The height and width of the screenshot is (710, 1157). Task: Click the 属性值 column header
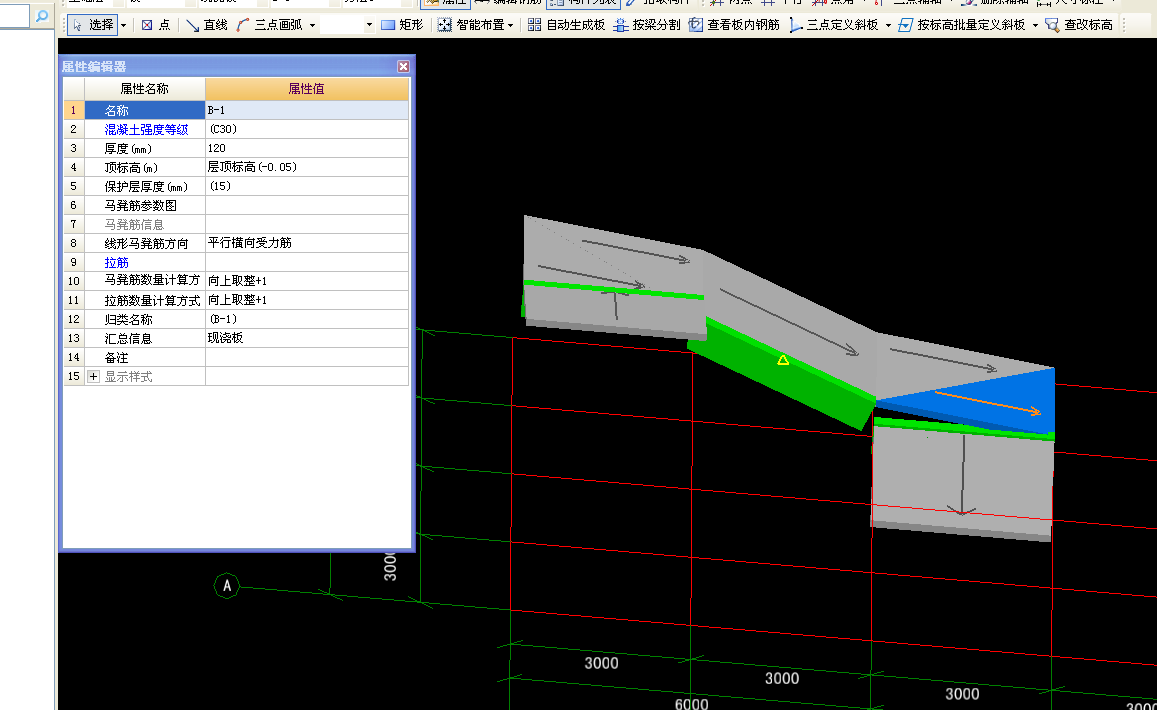(x=306, y=89)
